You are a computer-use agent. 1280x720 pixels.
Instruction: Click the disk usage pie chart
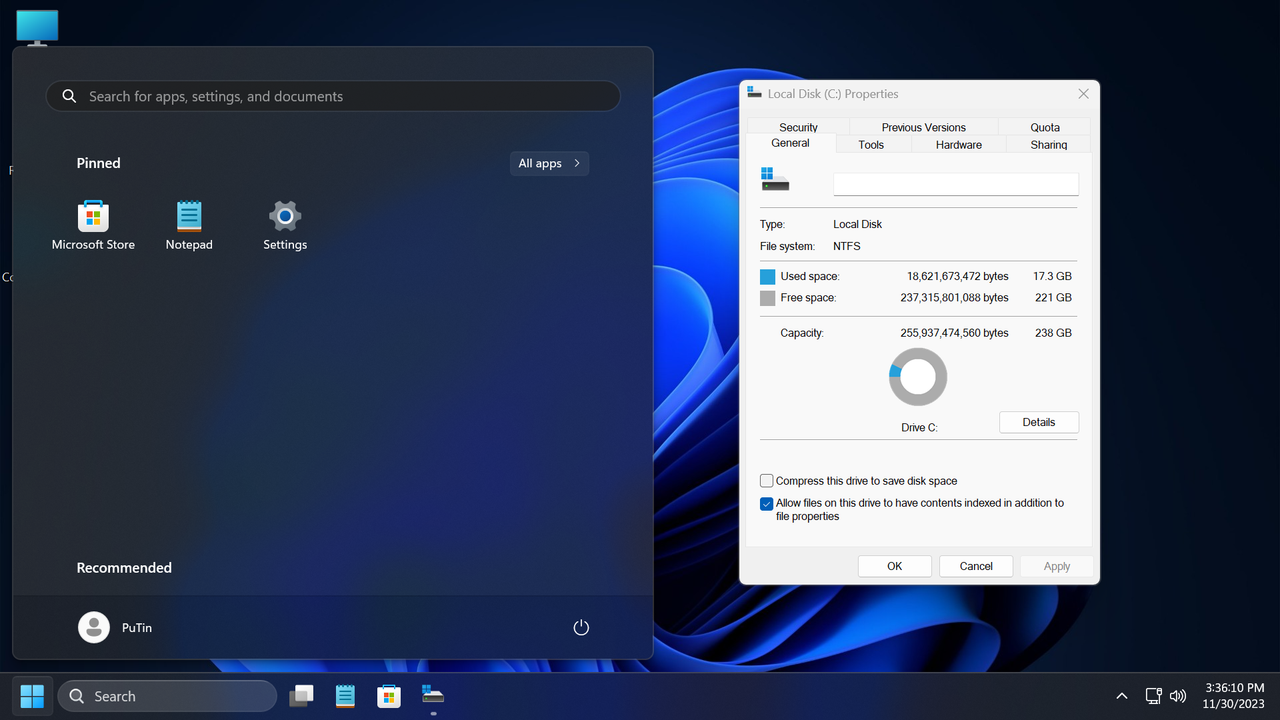pos(917,377)
